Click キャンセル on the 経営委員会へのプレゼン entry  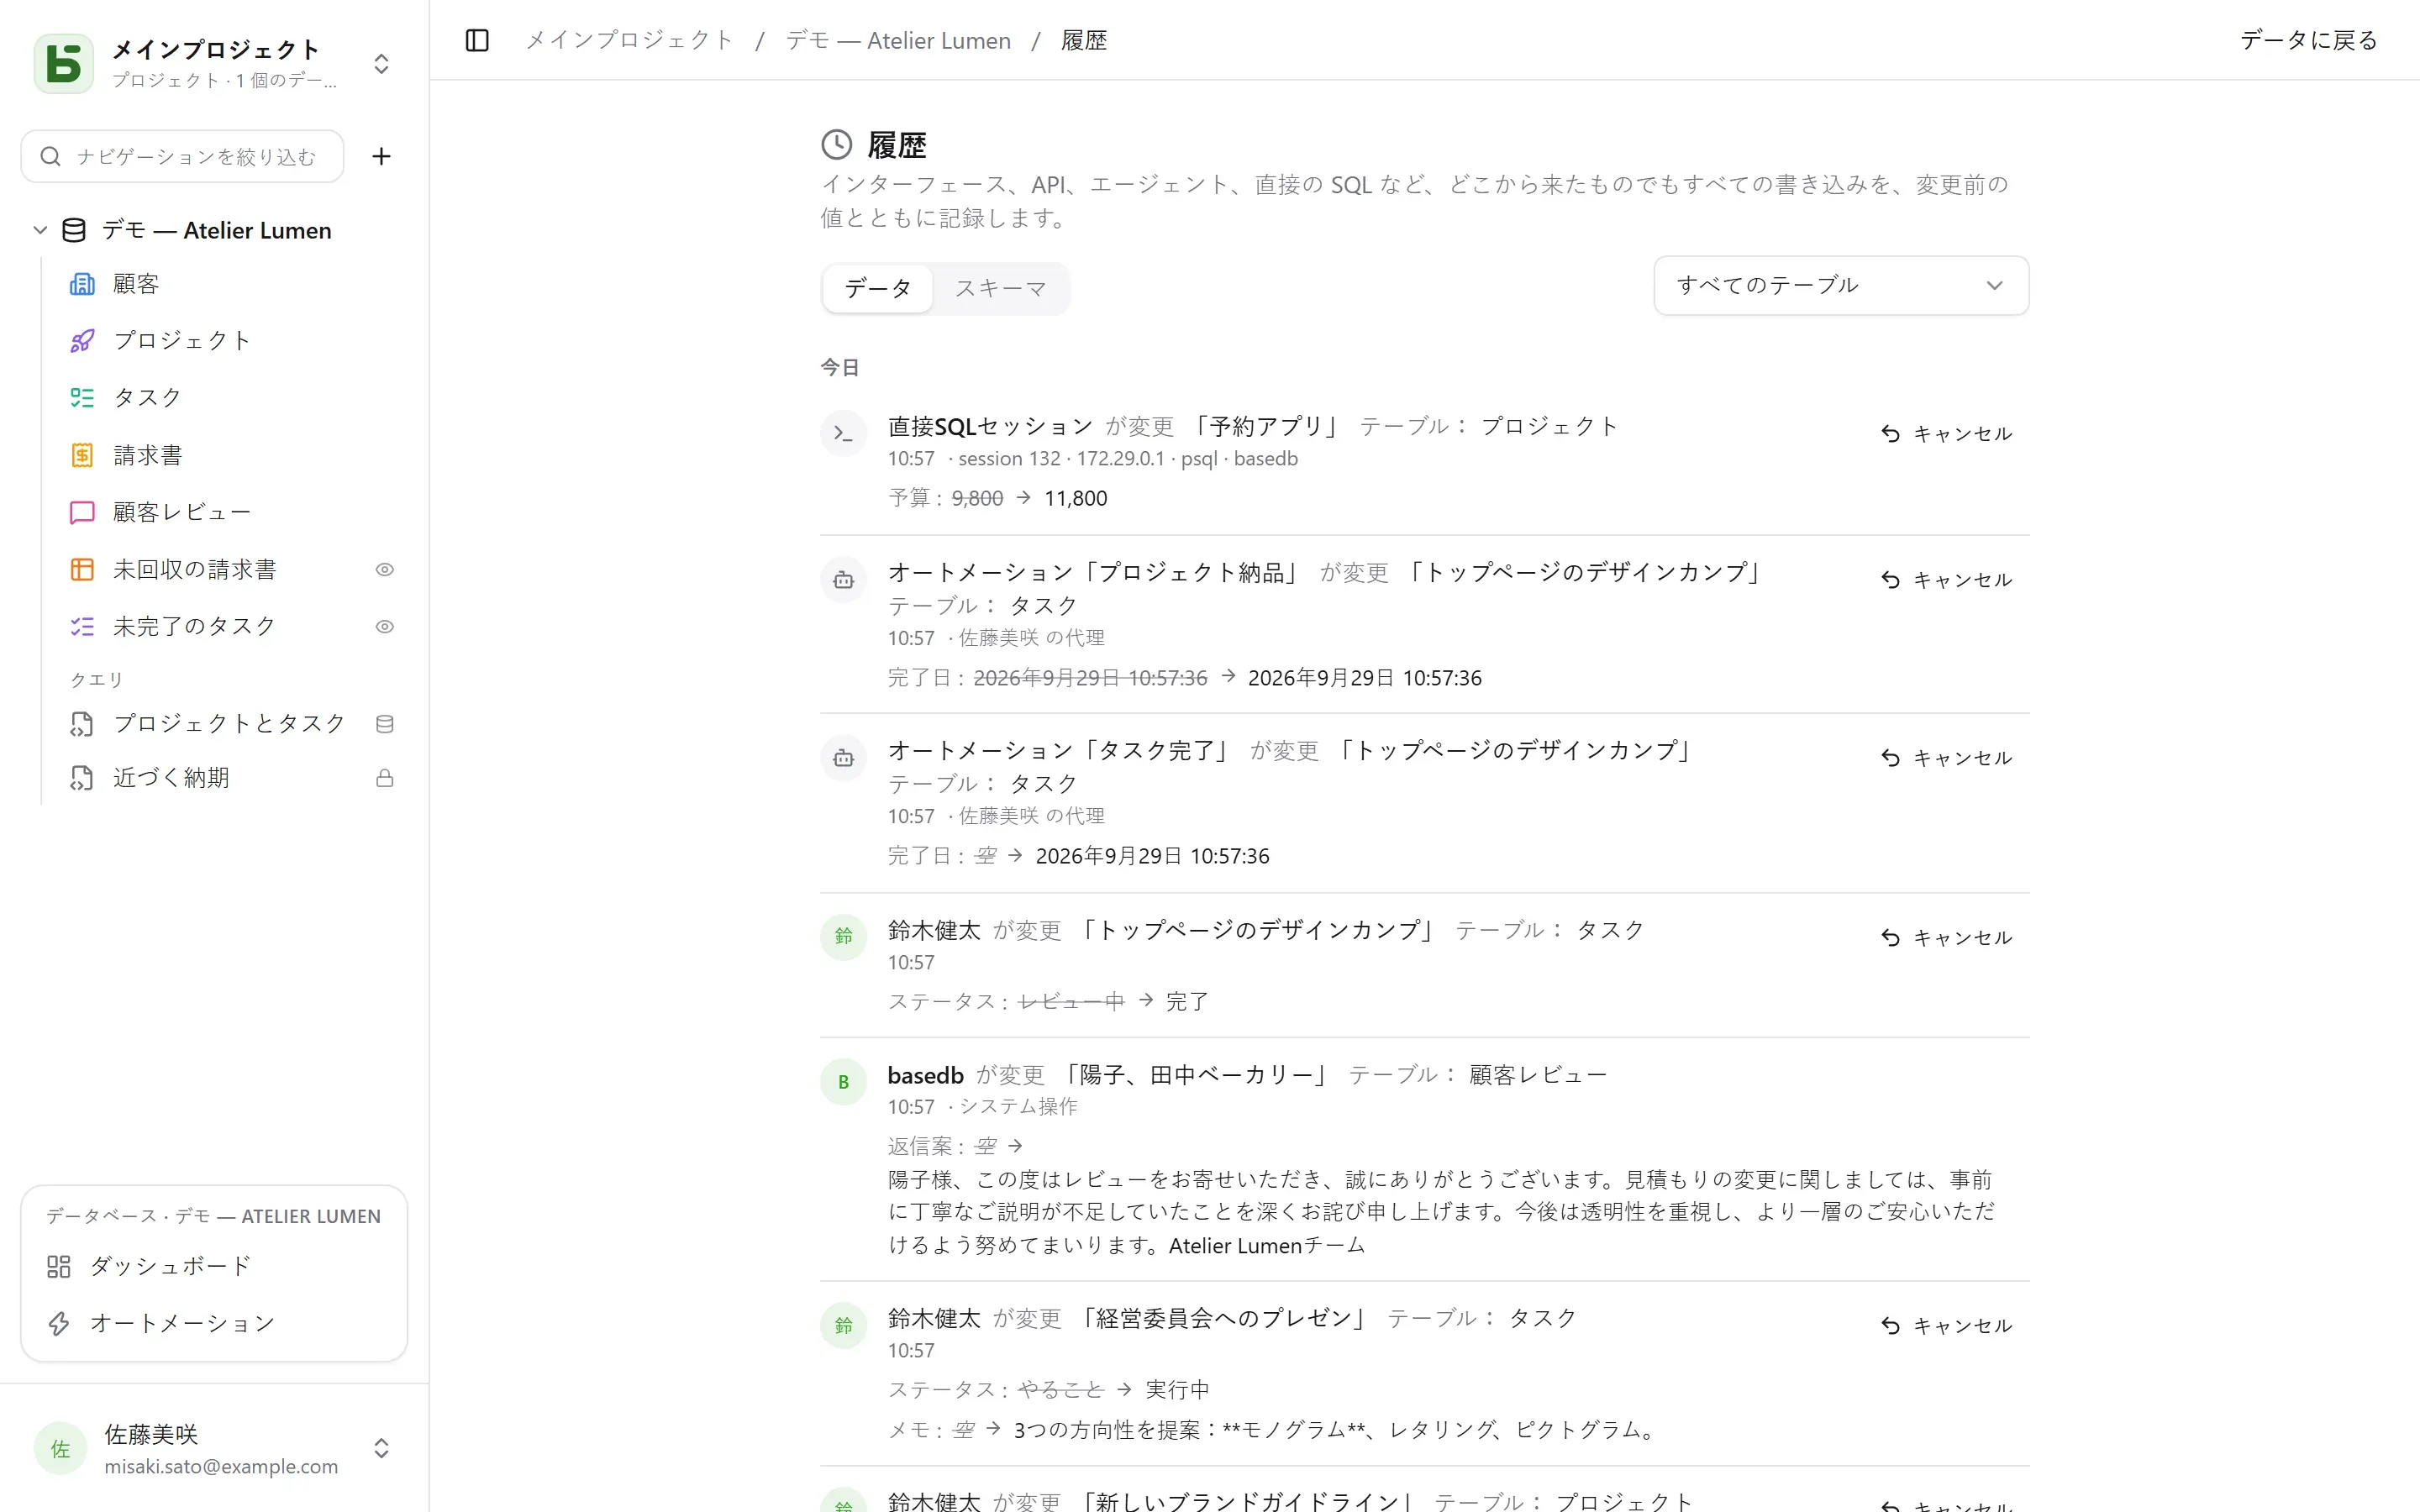point(1946,1325)
